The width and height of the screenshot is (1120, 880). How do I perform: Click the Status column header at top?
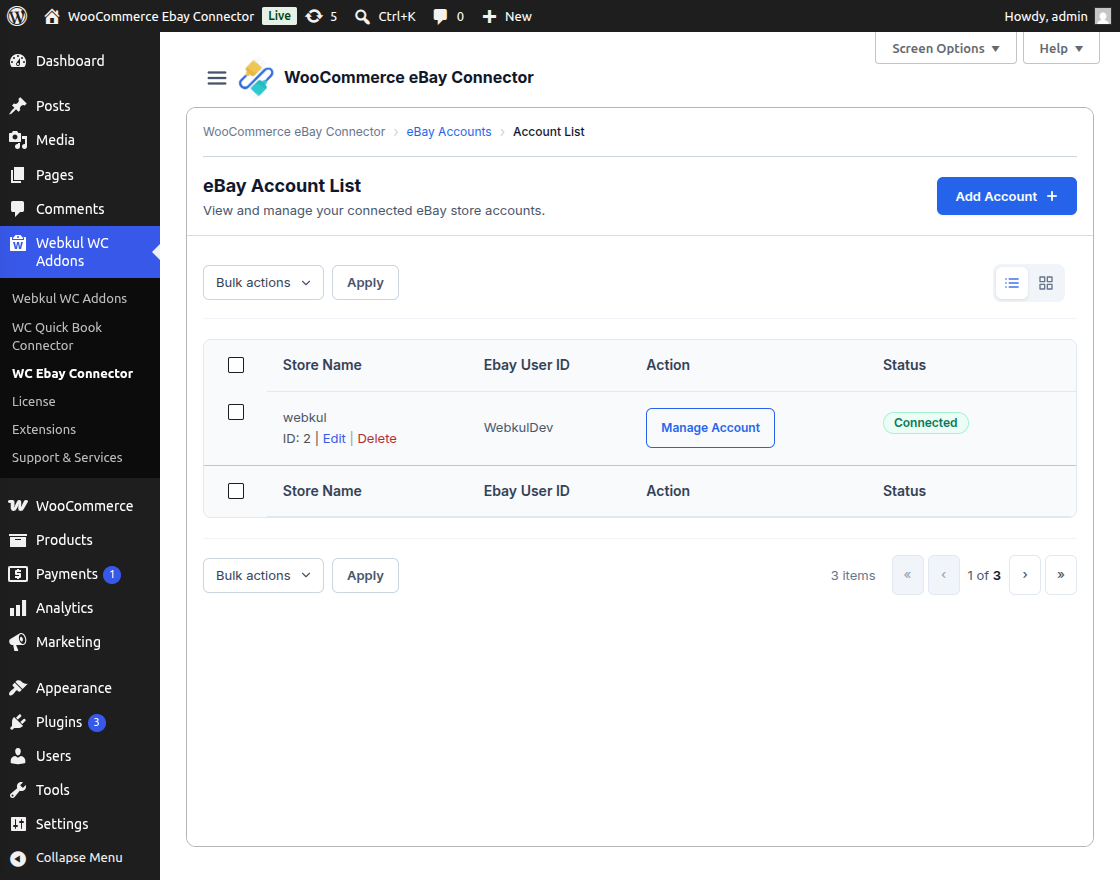click(904, 365)
